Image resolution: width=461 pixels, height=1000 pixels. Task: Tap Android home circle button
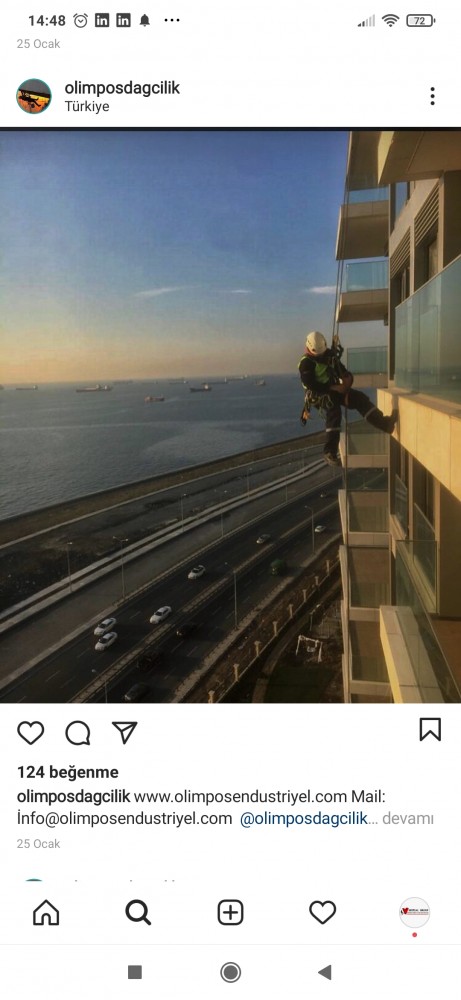tap(230, 972)
